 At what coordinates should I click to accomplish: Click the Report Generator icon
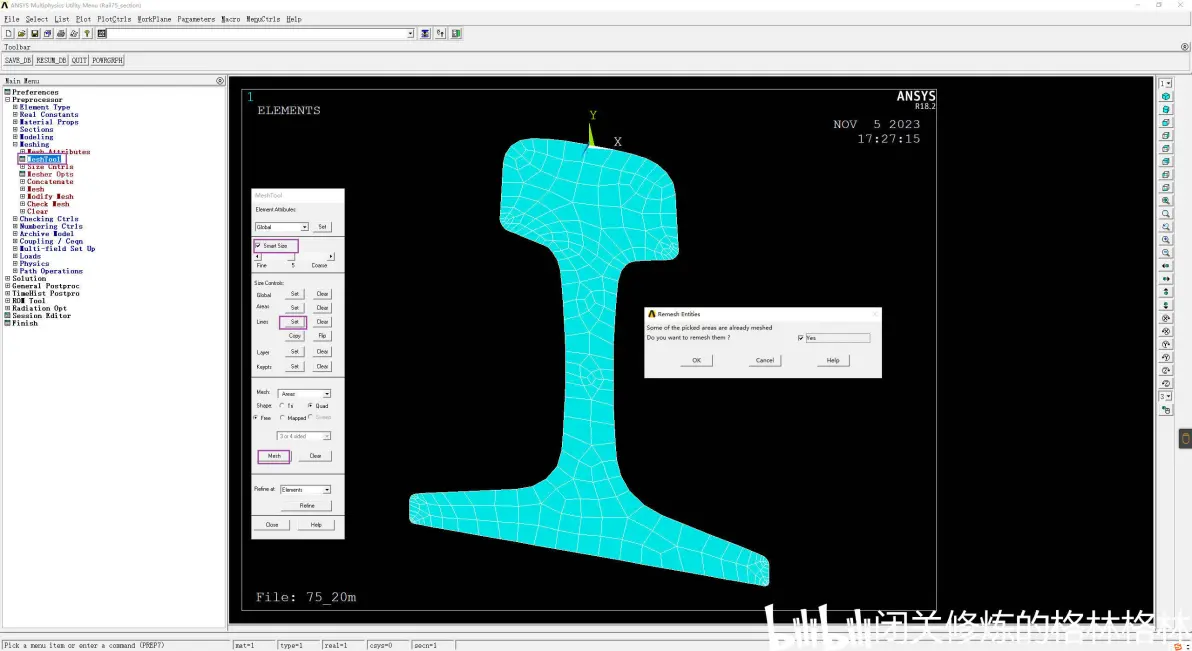tap(74, 33)
